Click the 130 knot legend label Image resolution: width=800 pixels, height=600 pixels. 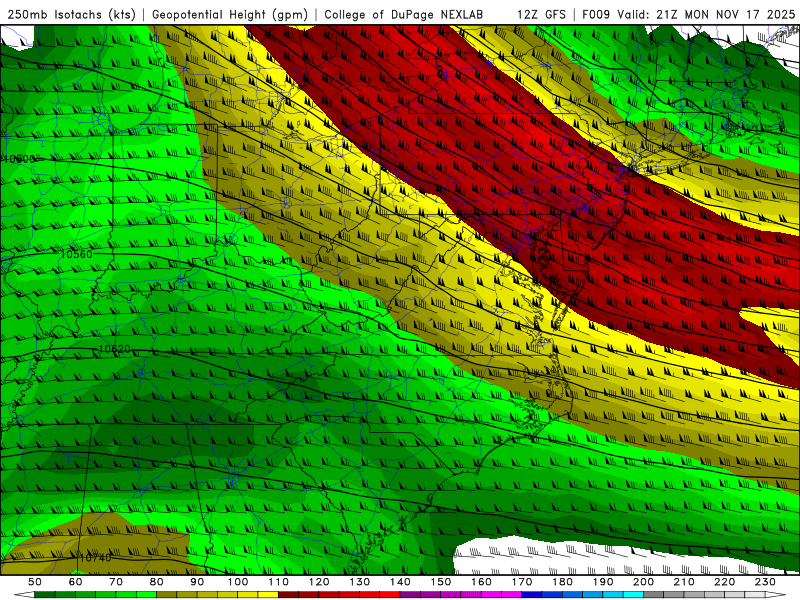pos(360,582)
